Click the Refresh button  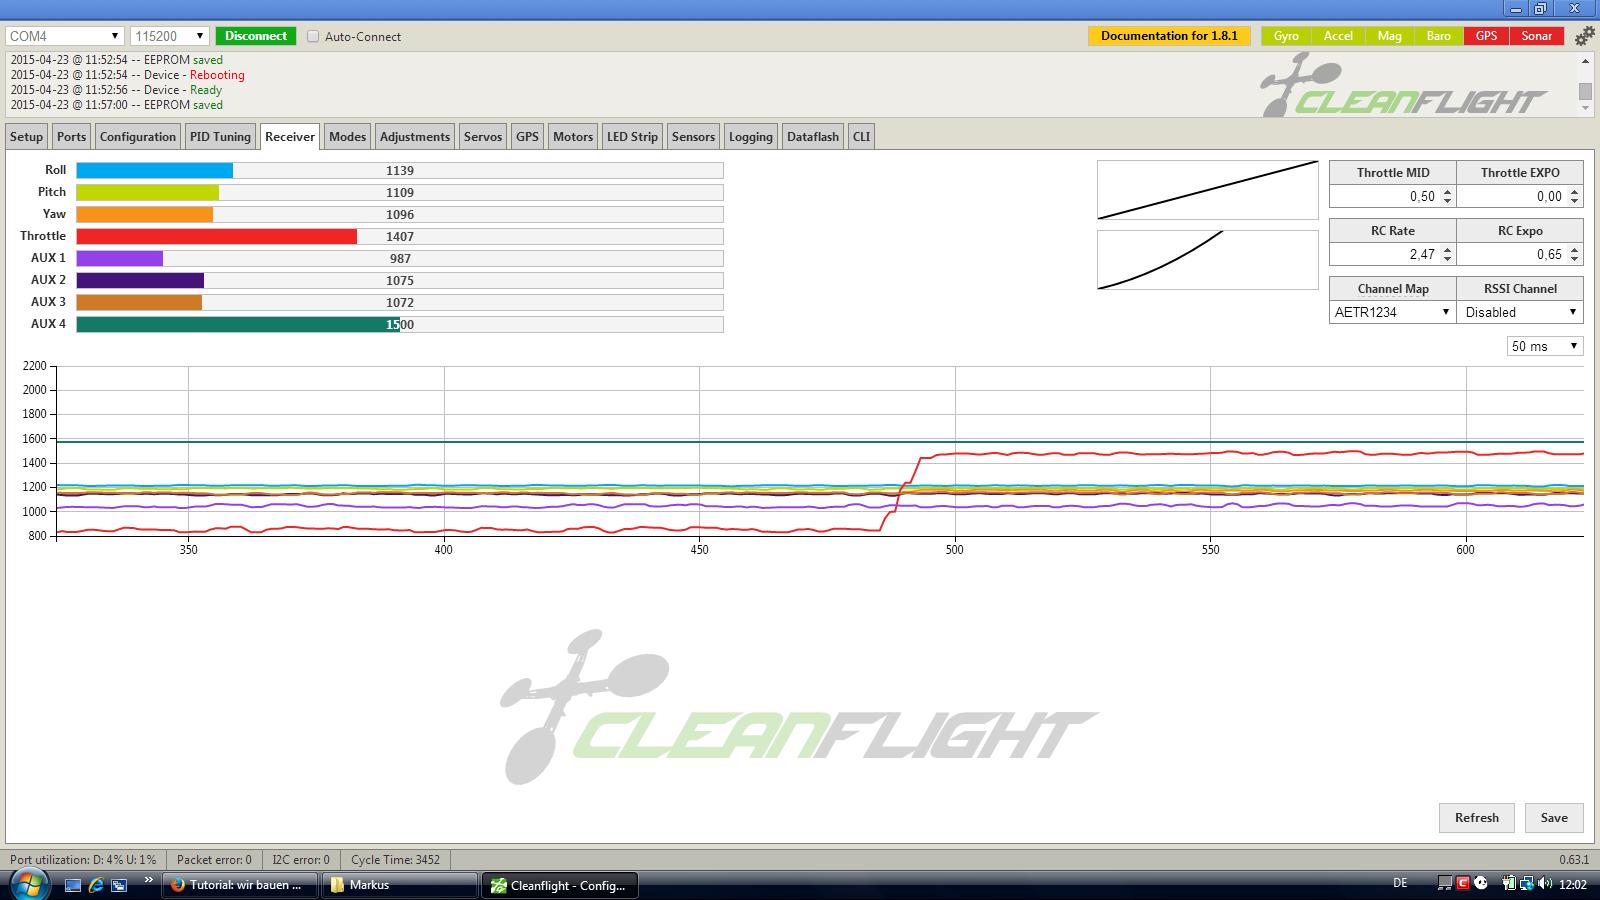1477,818
